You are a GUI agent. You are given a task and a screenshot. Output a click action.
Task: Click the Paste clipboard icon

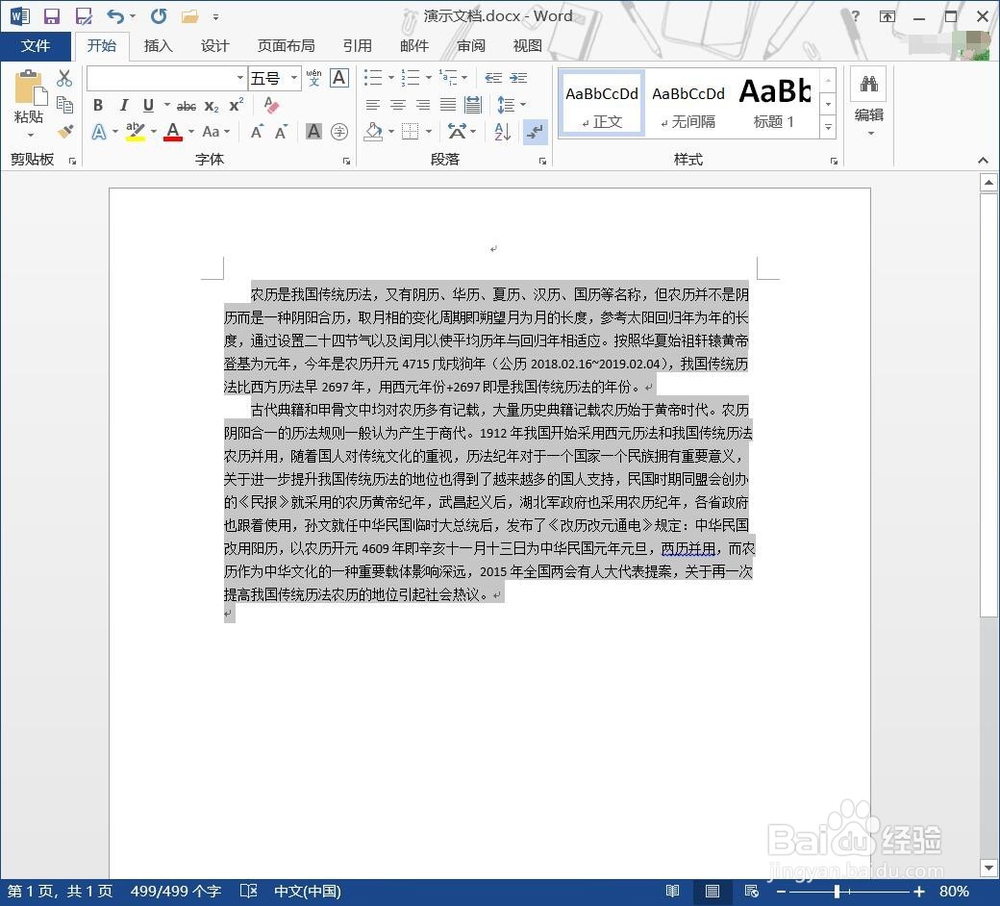coord(30,87)
